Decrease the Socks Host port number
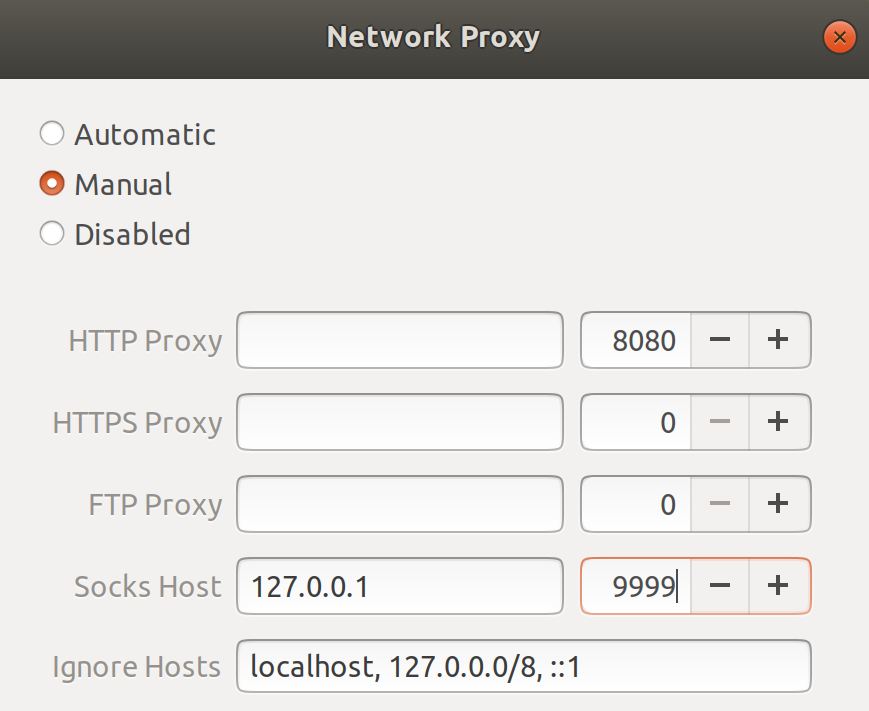This screenshot has height=711, width=869. [x=719, y=586]
